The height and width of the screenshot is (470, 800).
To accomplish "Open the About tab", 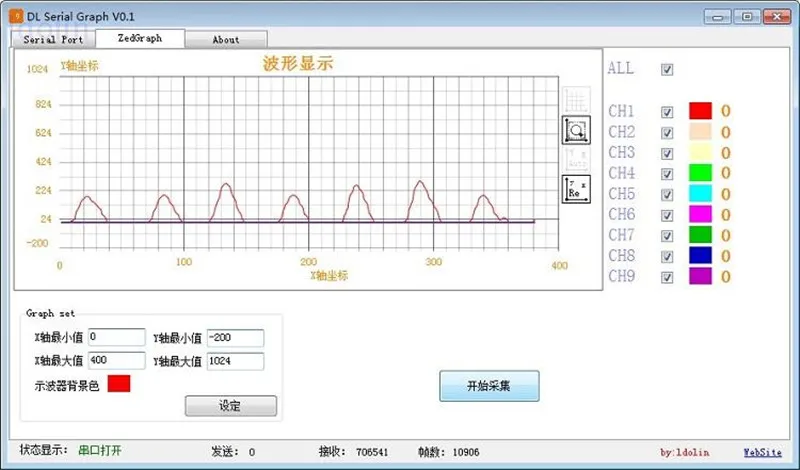I will (226, 39).
